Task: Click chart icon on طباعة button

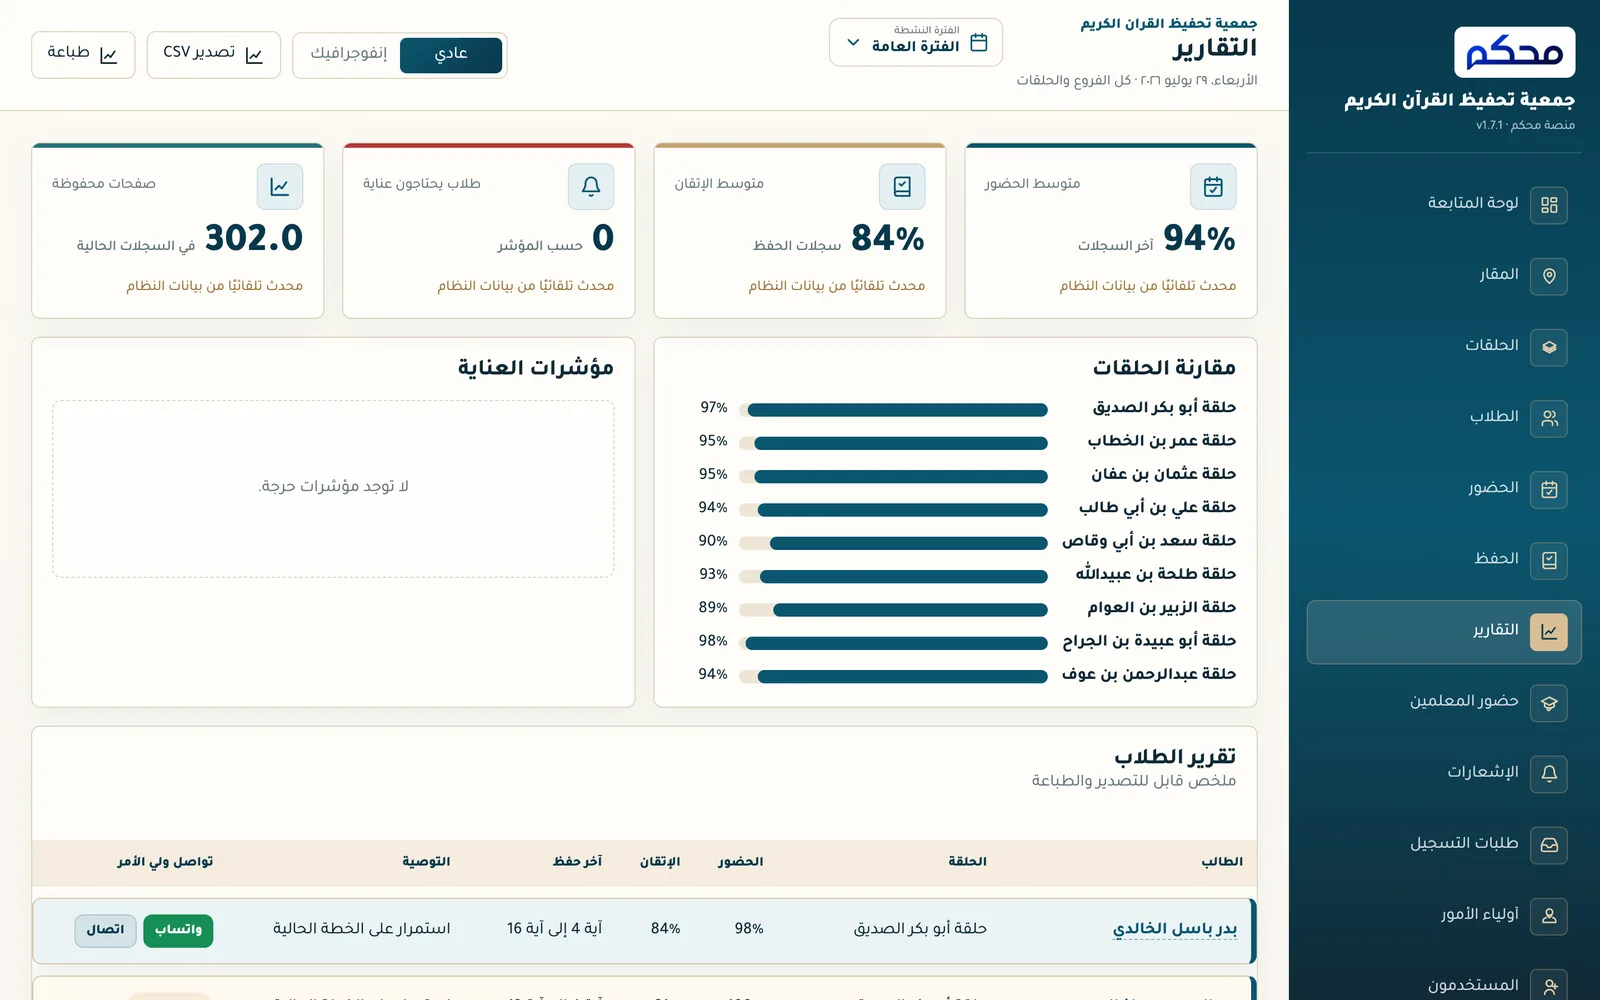Action: (x=108, y=56)
